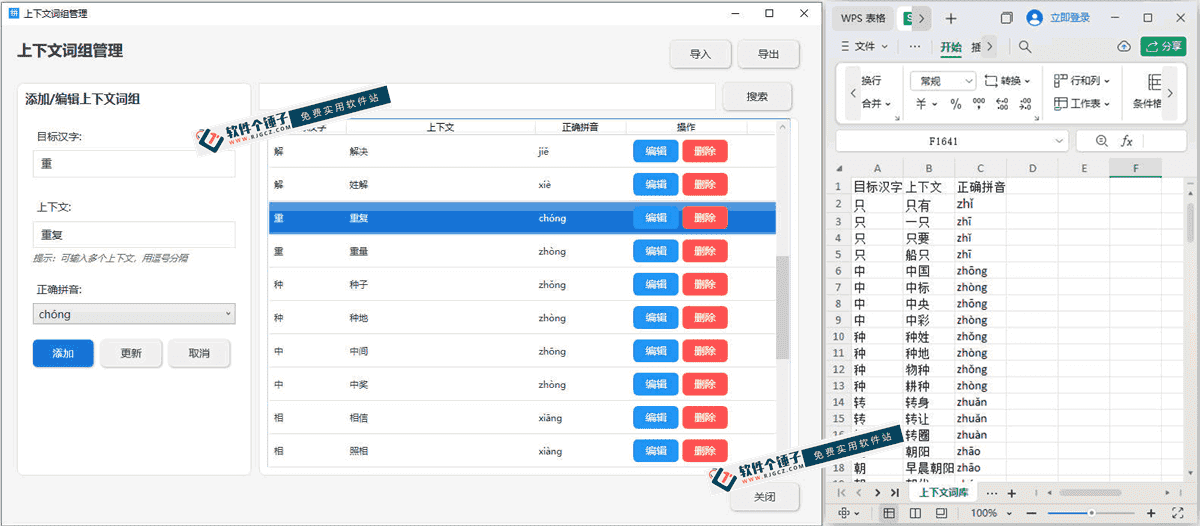Click the cloud upload icon in WPS
This screenshot has height=526, width=1200.
pyautogui.click(x=1124, y=46)
